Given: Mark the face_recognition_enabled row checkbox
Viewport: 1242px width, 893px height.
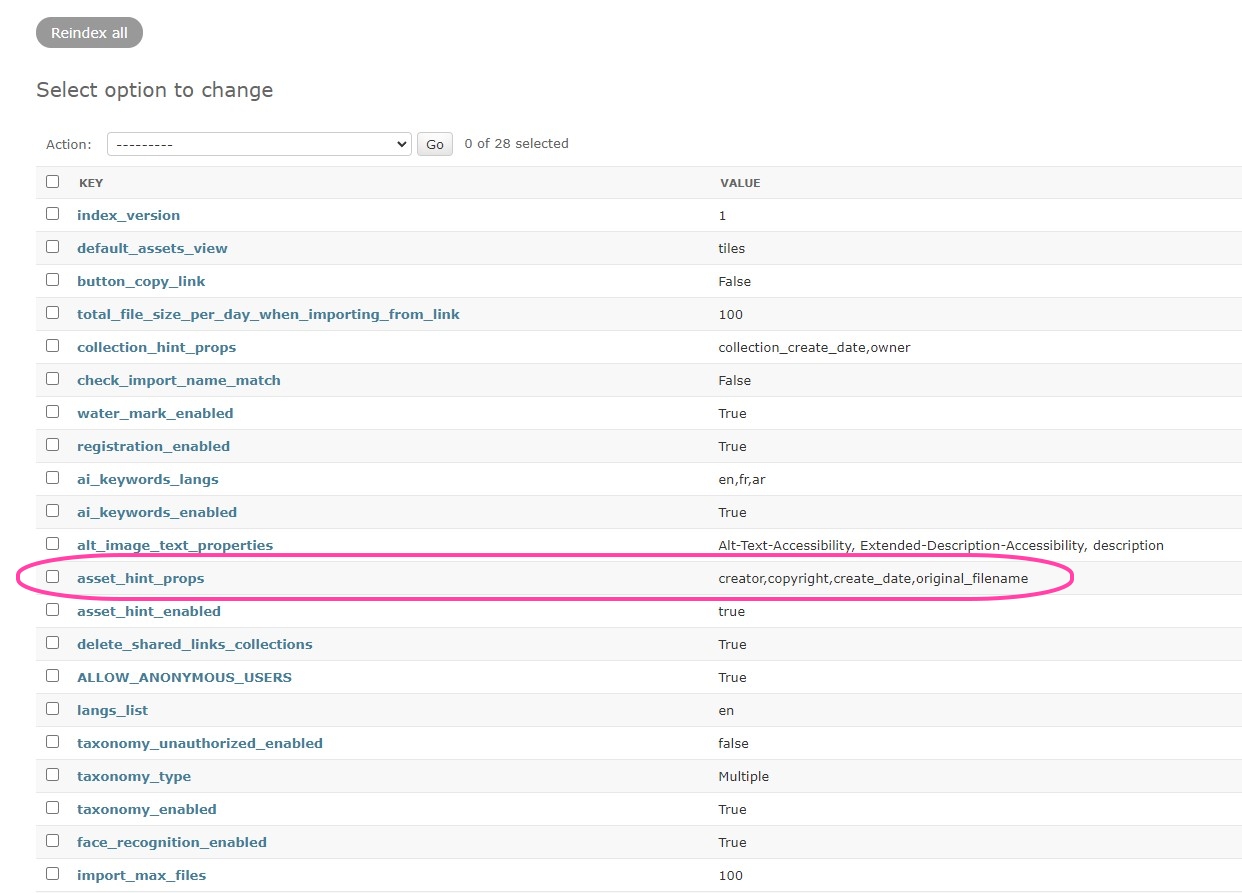Looking at the screenshot, I should (x=52, y=841).
